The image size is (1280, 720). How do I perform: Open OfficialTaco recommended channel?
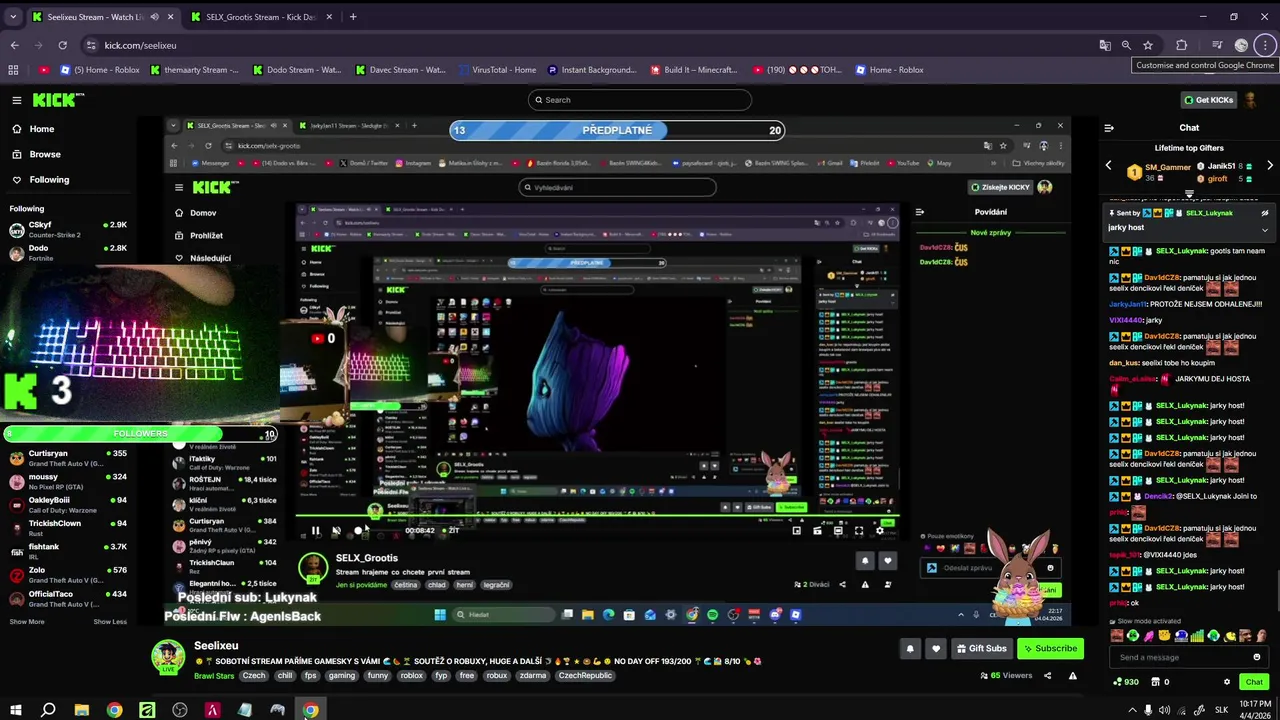pos(68,599)
